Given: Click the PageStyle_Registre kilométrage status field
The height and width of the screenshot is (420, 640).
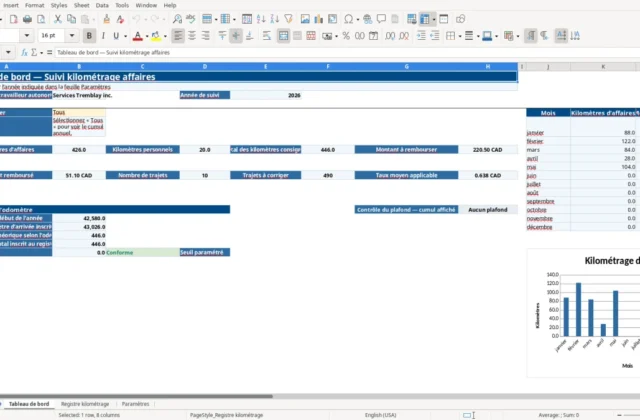Looking at the screenshot, I should point(227,415).
